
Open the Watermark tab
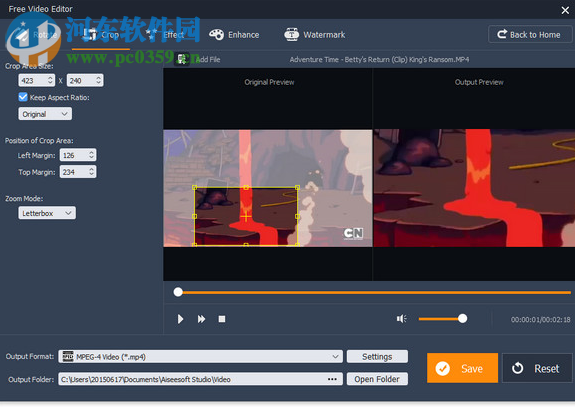point(315,35)
